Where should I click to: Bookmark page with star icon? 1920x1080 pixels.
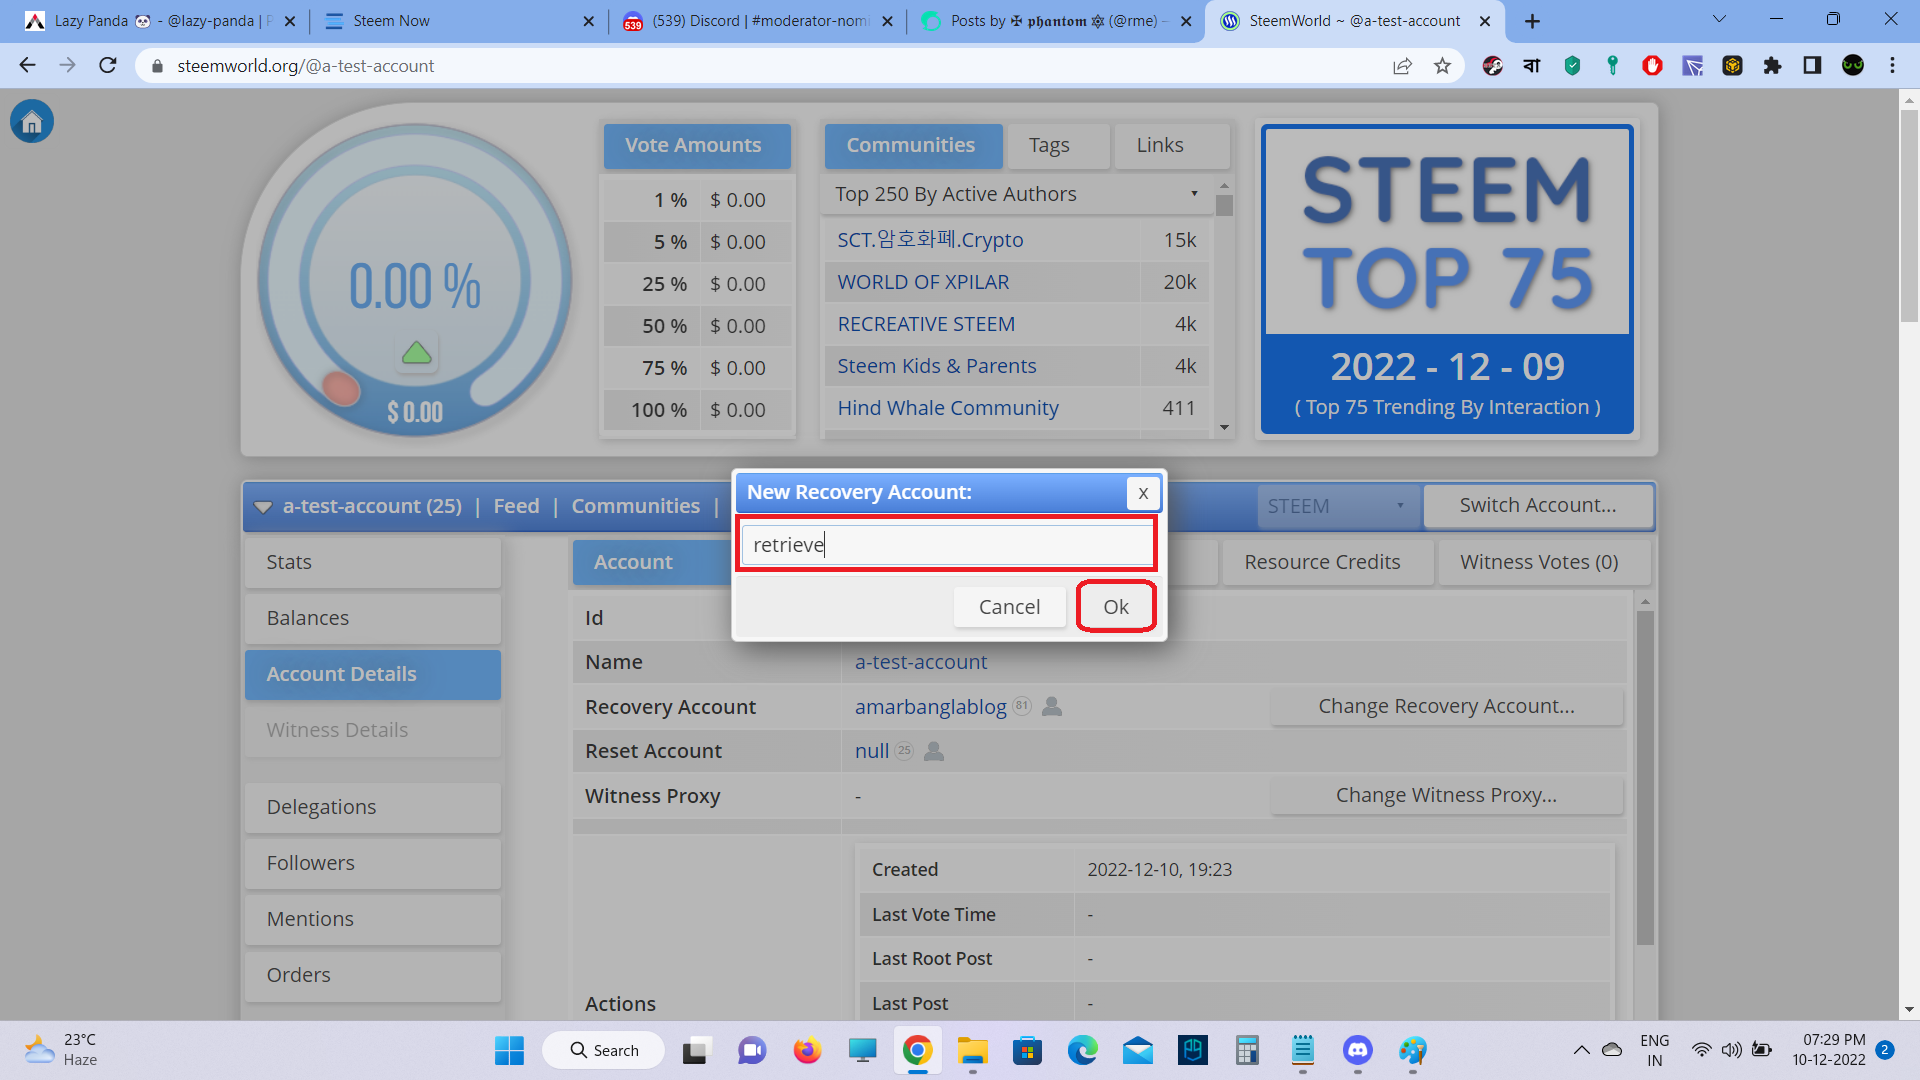1442,66
